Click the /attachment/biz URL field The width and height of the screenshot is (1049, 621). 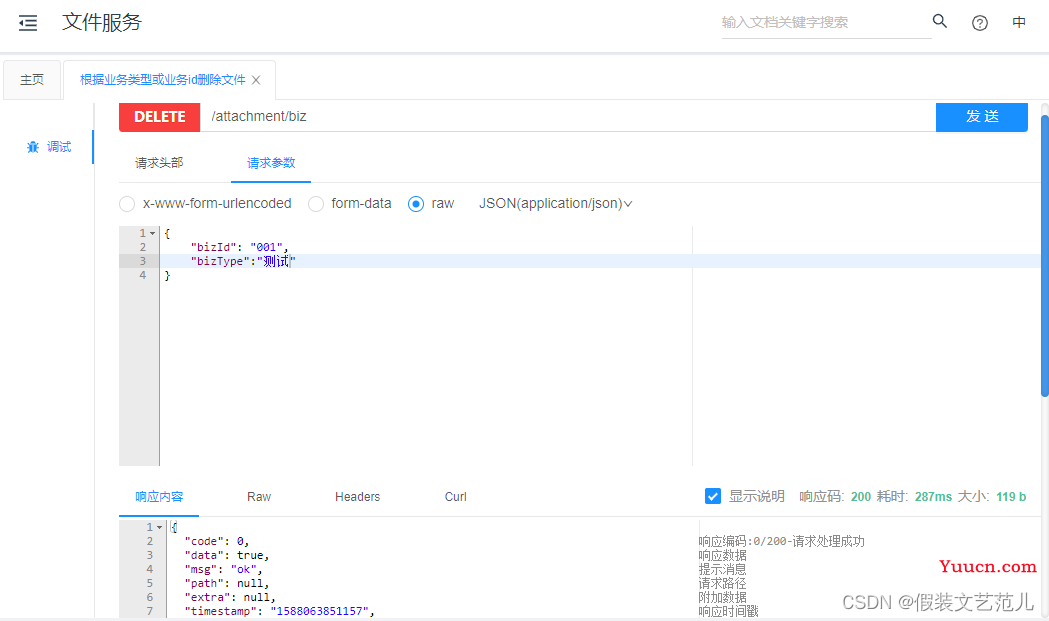567,117
